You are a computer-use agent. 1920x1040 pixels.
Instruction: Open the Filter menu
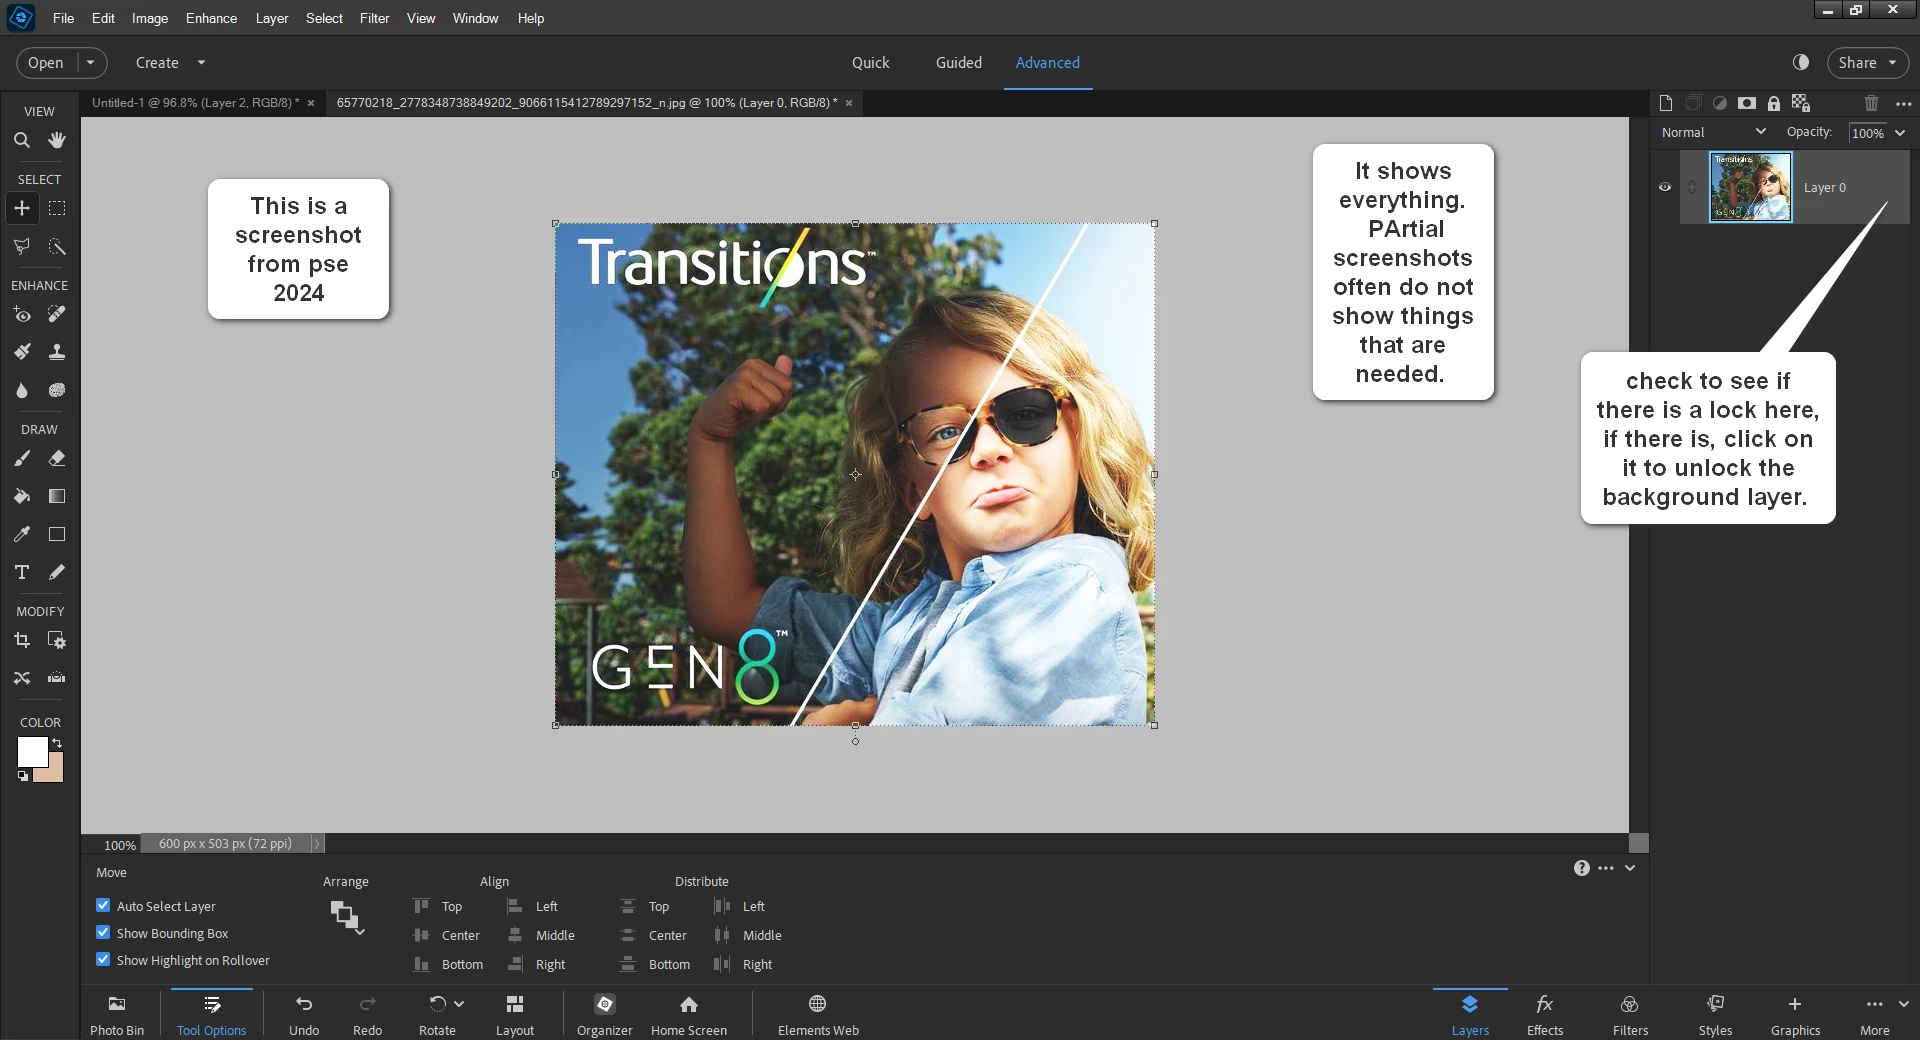point(374,18)
